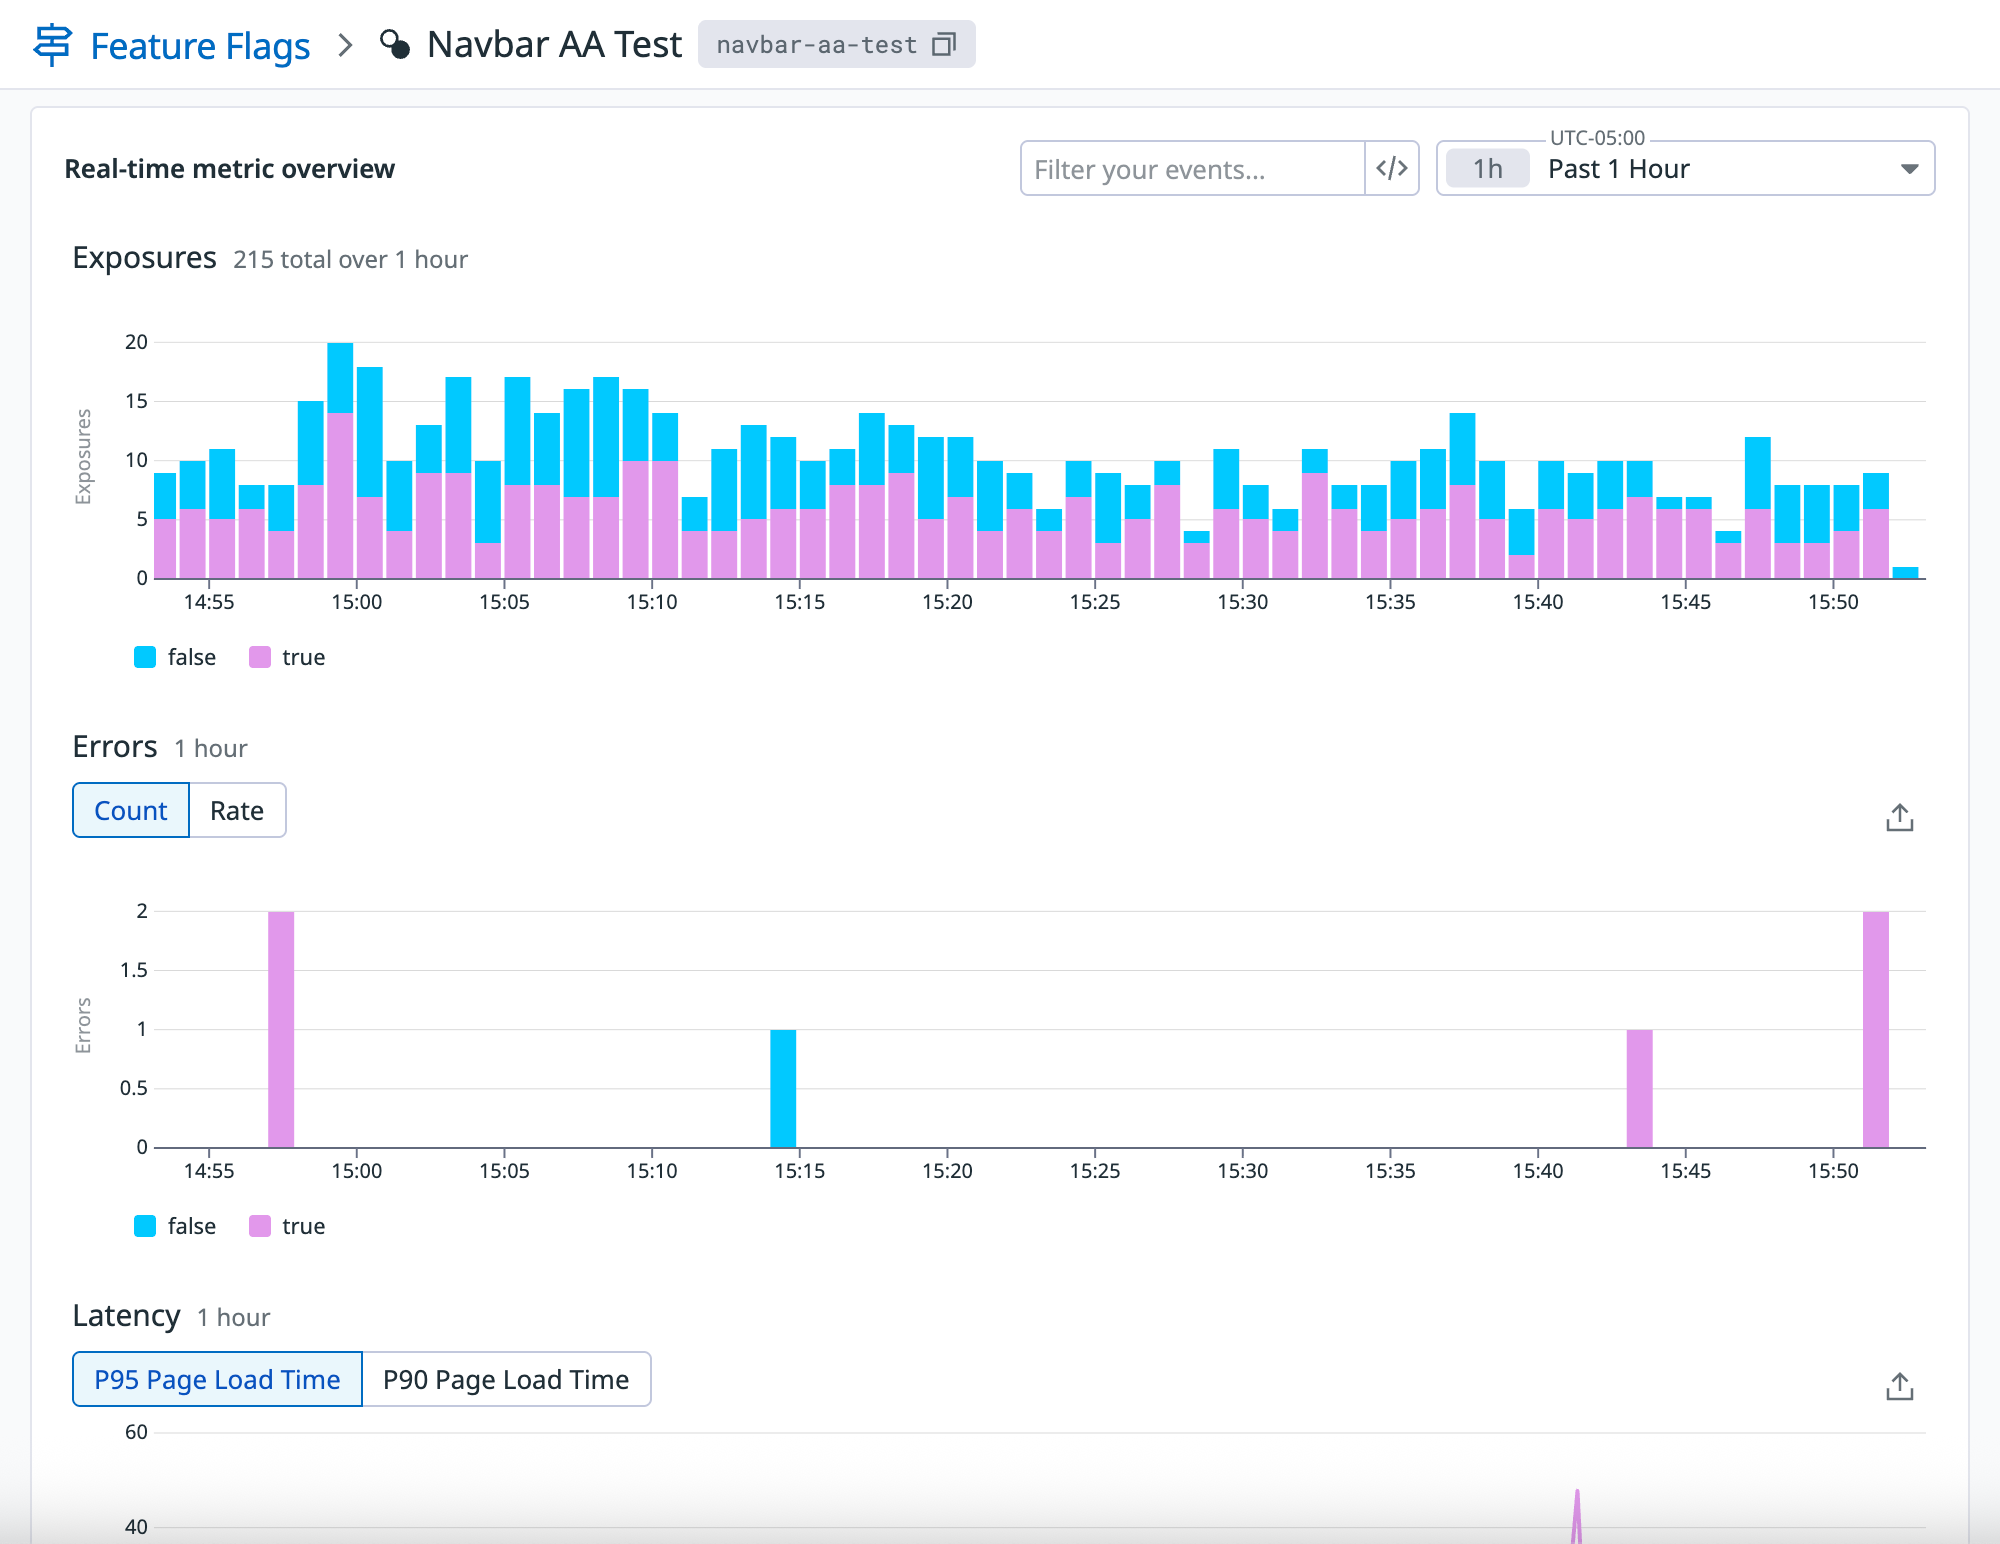Go to the Feature Flags page

click(200, 46)
